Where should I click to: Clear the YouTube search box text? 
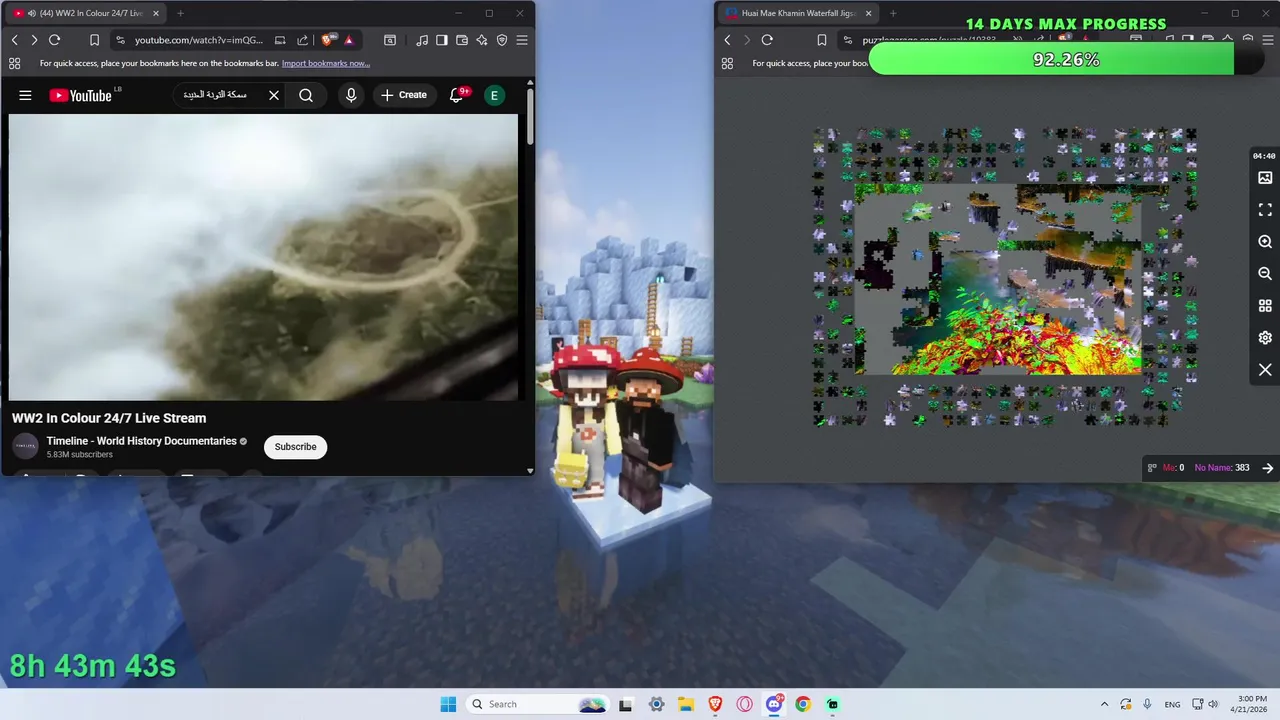click(x=273, y=95)
